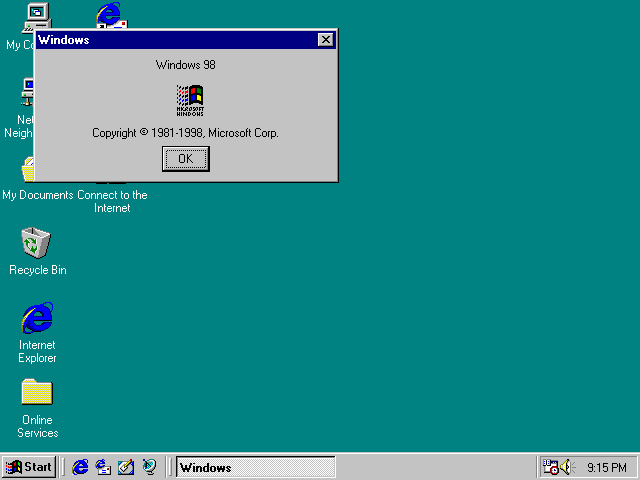The height and width of the screenshot is (480, 640).
Task: Click the 9:15 PM taskbar clock
Action: point(607,467)
